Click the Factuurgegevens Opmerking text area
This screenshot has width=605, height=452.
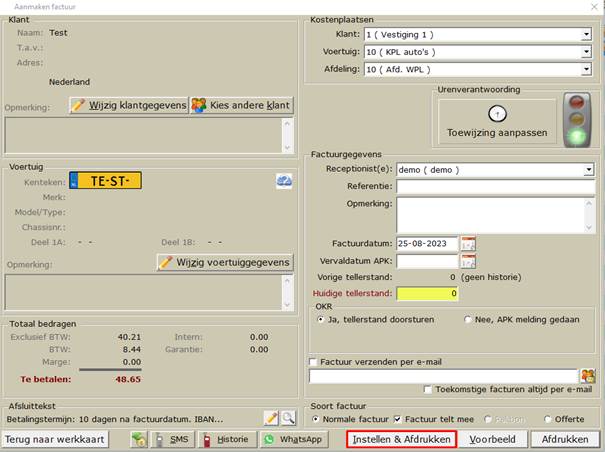coord(490,215)
